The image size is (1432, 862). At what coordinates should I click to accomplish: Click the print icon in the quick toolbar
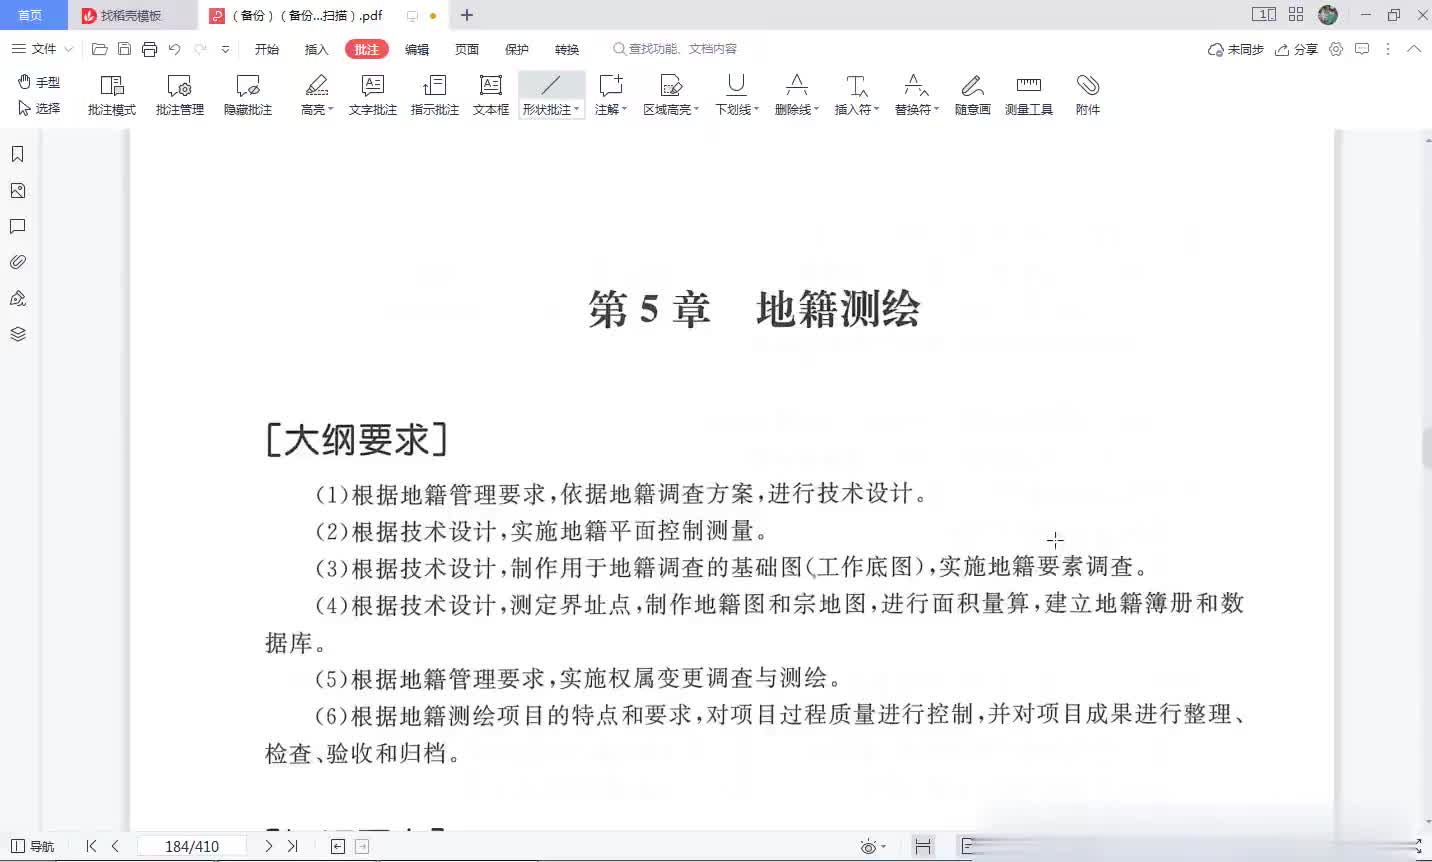(x=149, y=49)
